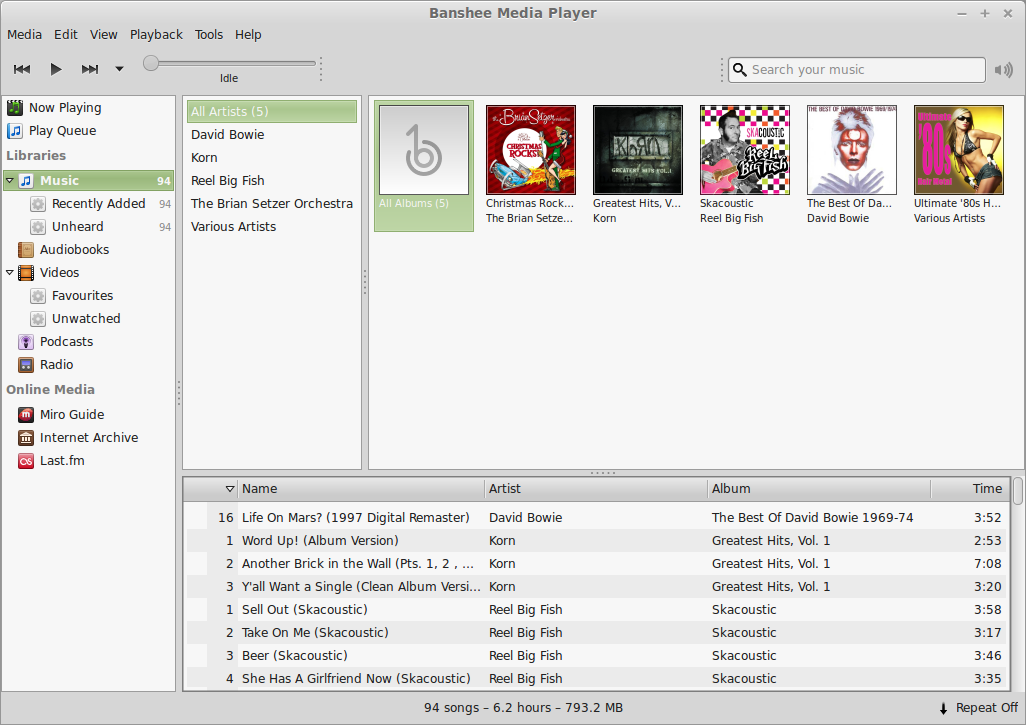
Task: Select track Life On Mars? (1997 Digital Remaster)
Action: coord(596,518)
